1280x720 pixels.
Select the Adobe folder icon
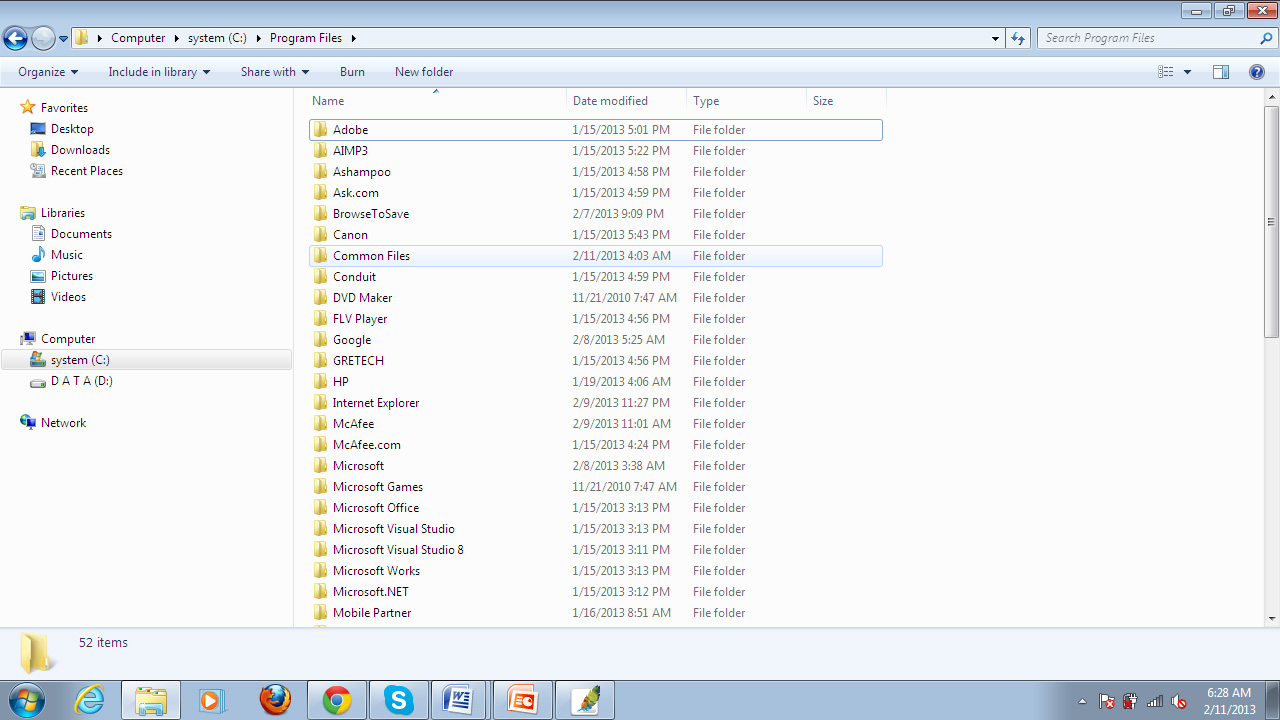(x=320, y=130)
